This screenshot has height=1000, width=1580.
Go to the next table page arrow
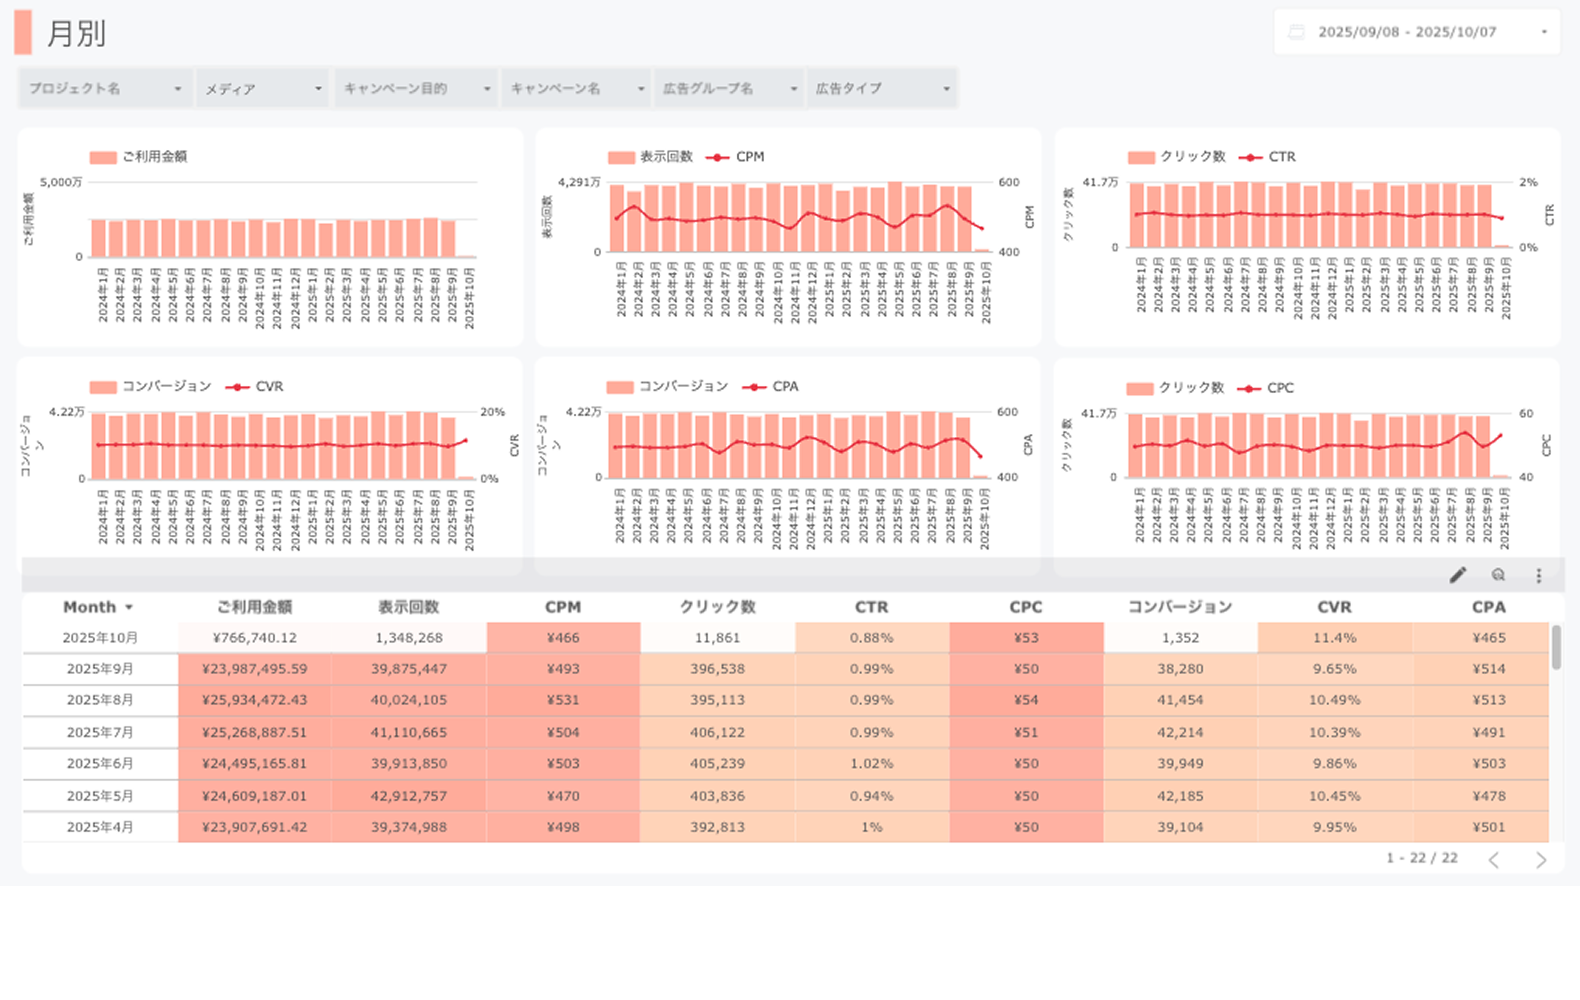point(1541,860)
